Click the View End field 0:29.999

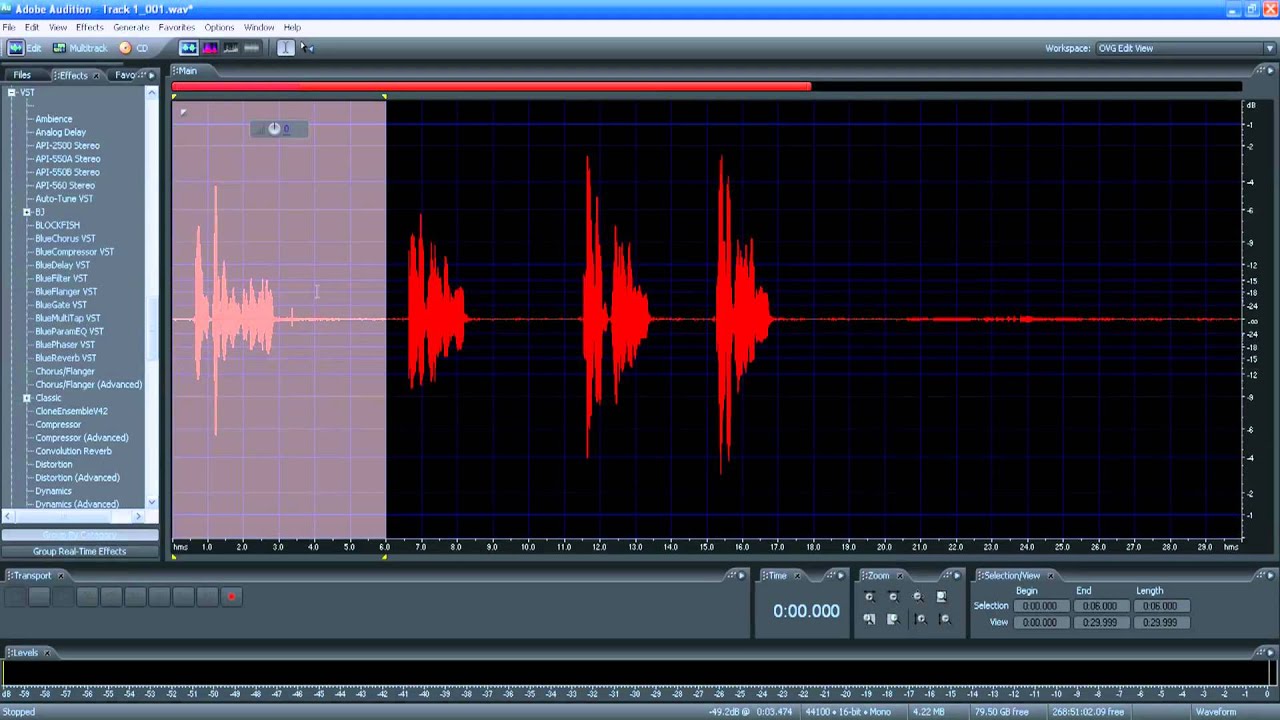(x=1099, y=622)
